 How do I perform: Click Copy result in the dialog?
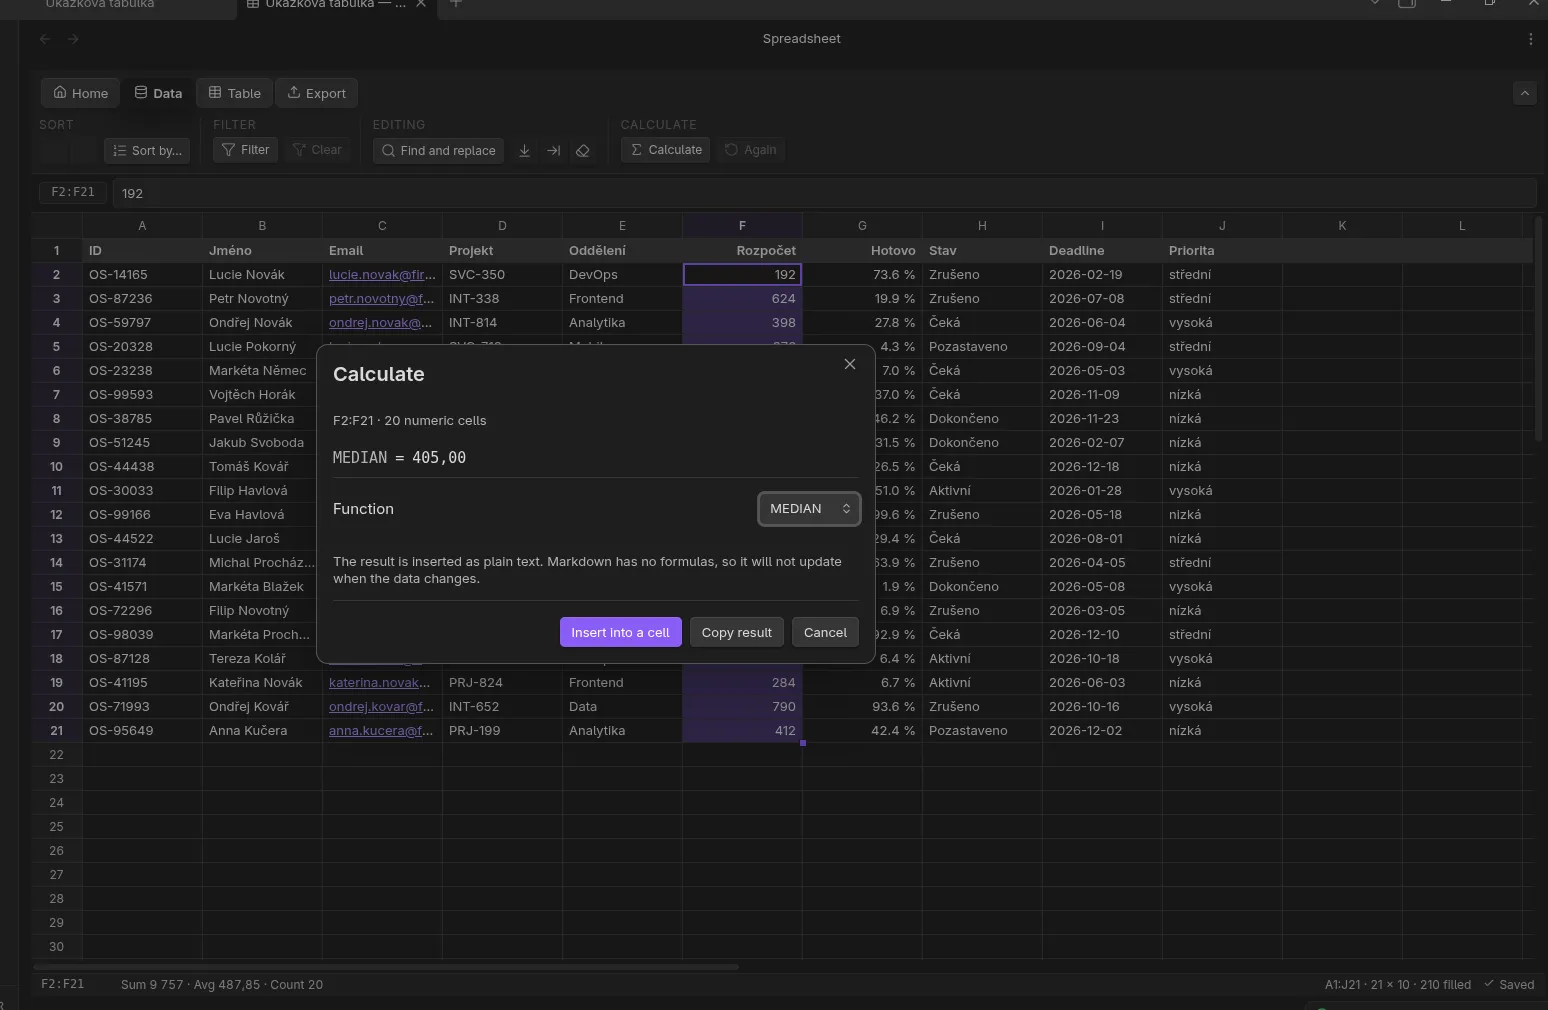click(x=736, y=632)
